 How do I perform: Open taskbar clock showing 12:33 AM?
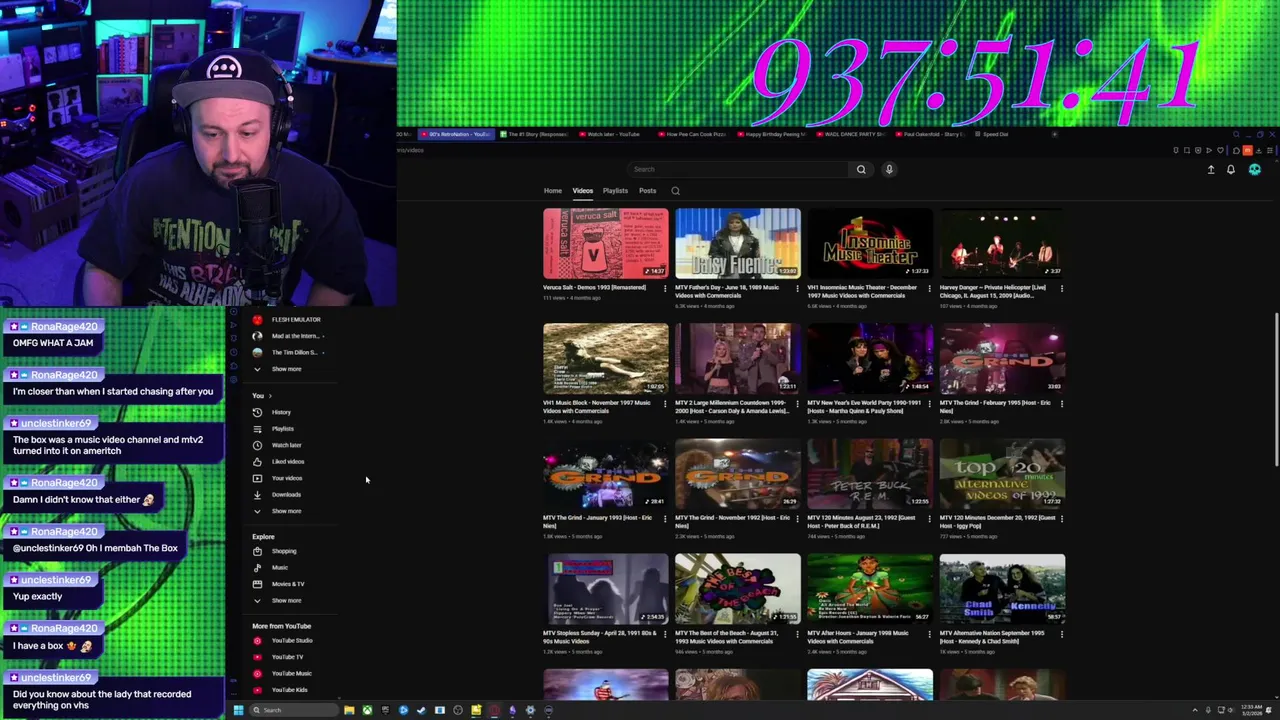pyautogui.click(x=1252, y=710)
